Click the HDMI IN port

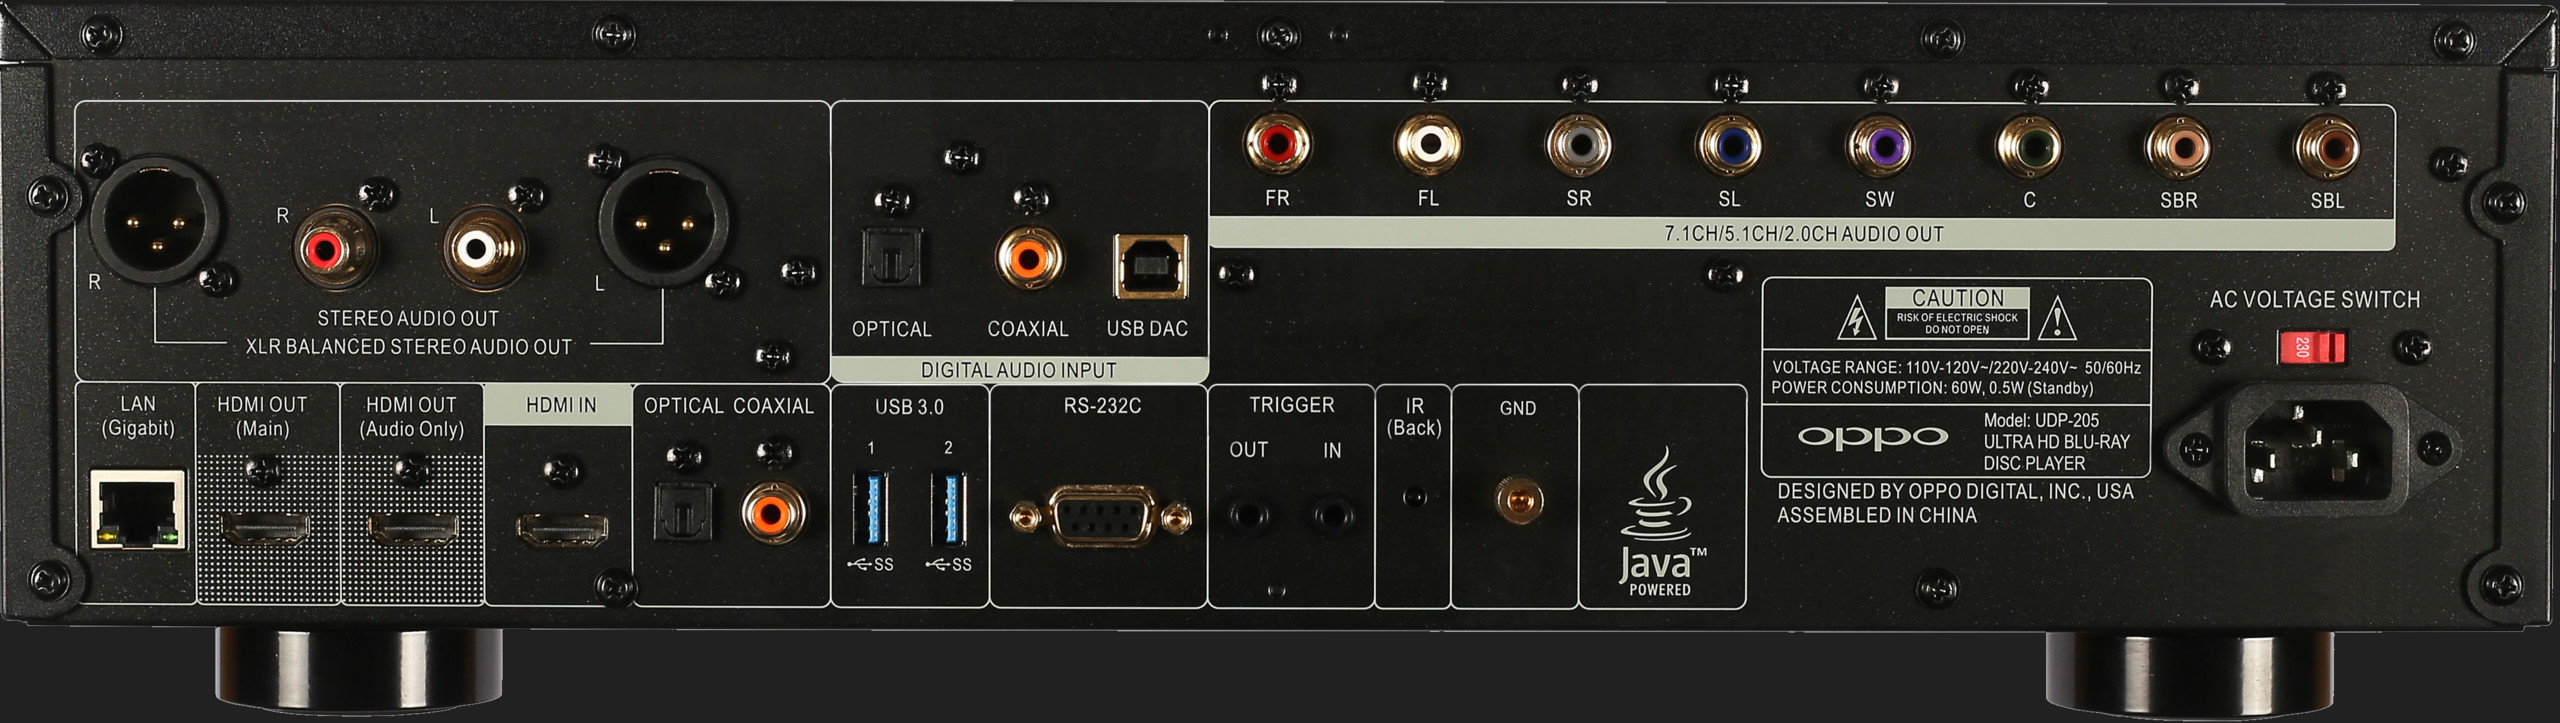click(x=561, y=529)
